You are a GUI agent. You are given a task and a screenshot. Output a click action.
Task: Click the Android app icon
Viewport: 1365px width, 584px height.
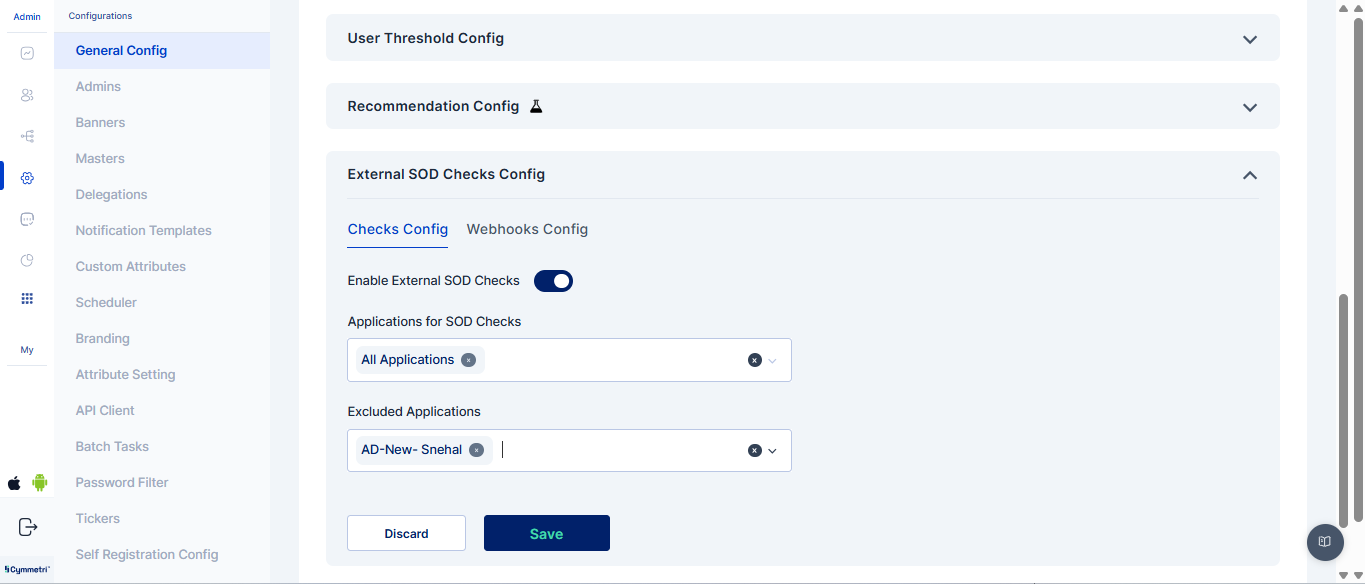click(40, 483)
